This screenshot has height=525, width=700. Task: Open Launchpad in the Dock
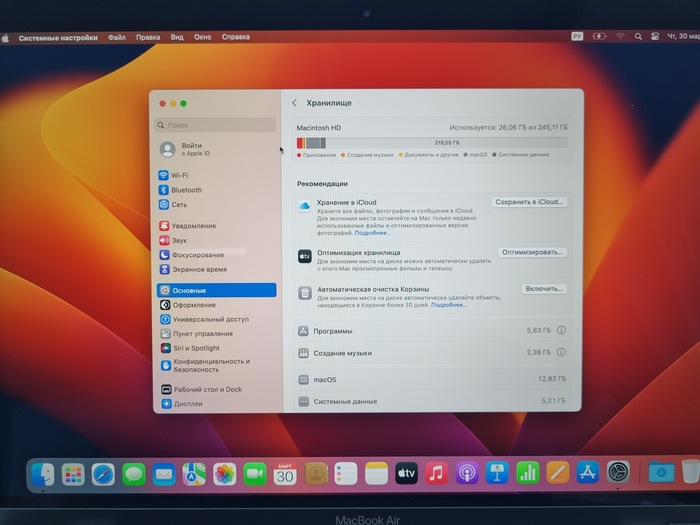73,474
